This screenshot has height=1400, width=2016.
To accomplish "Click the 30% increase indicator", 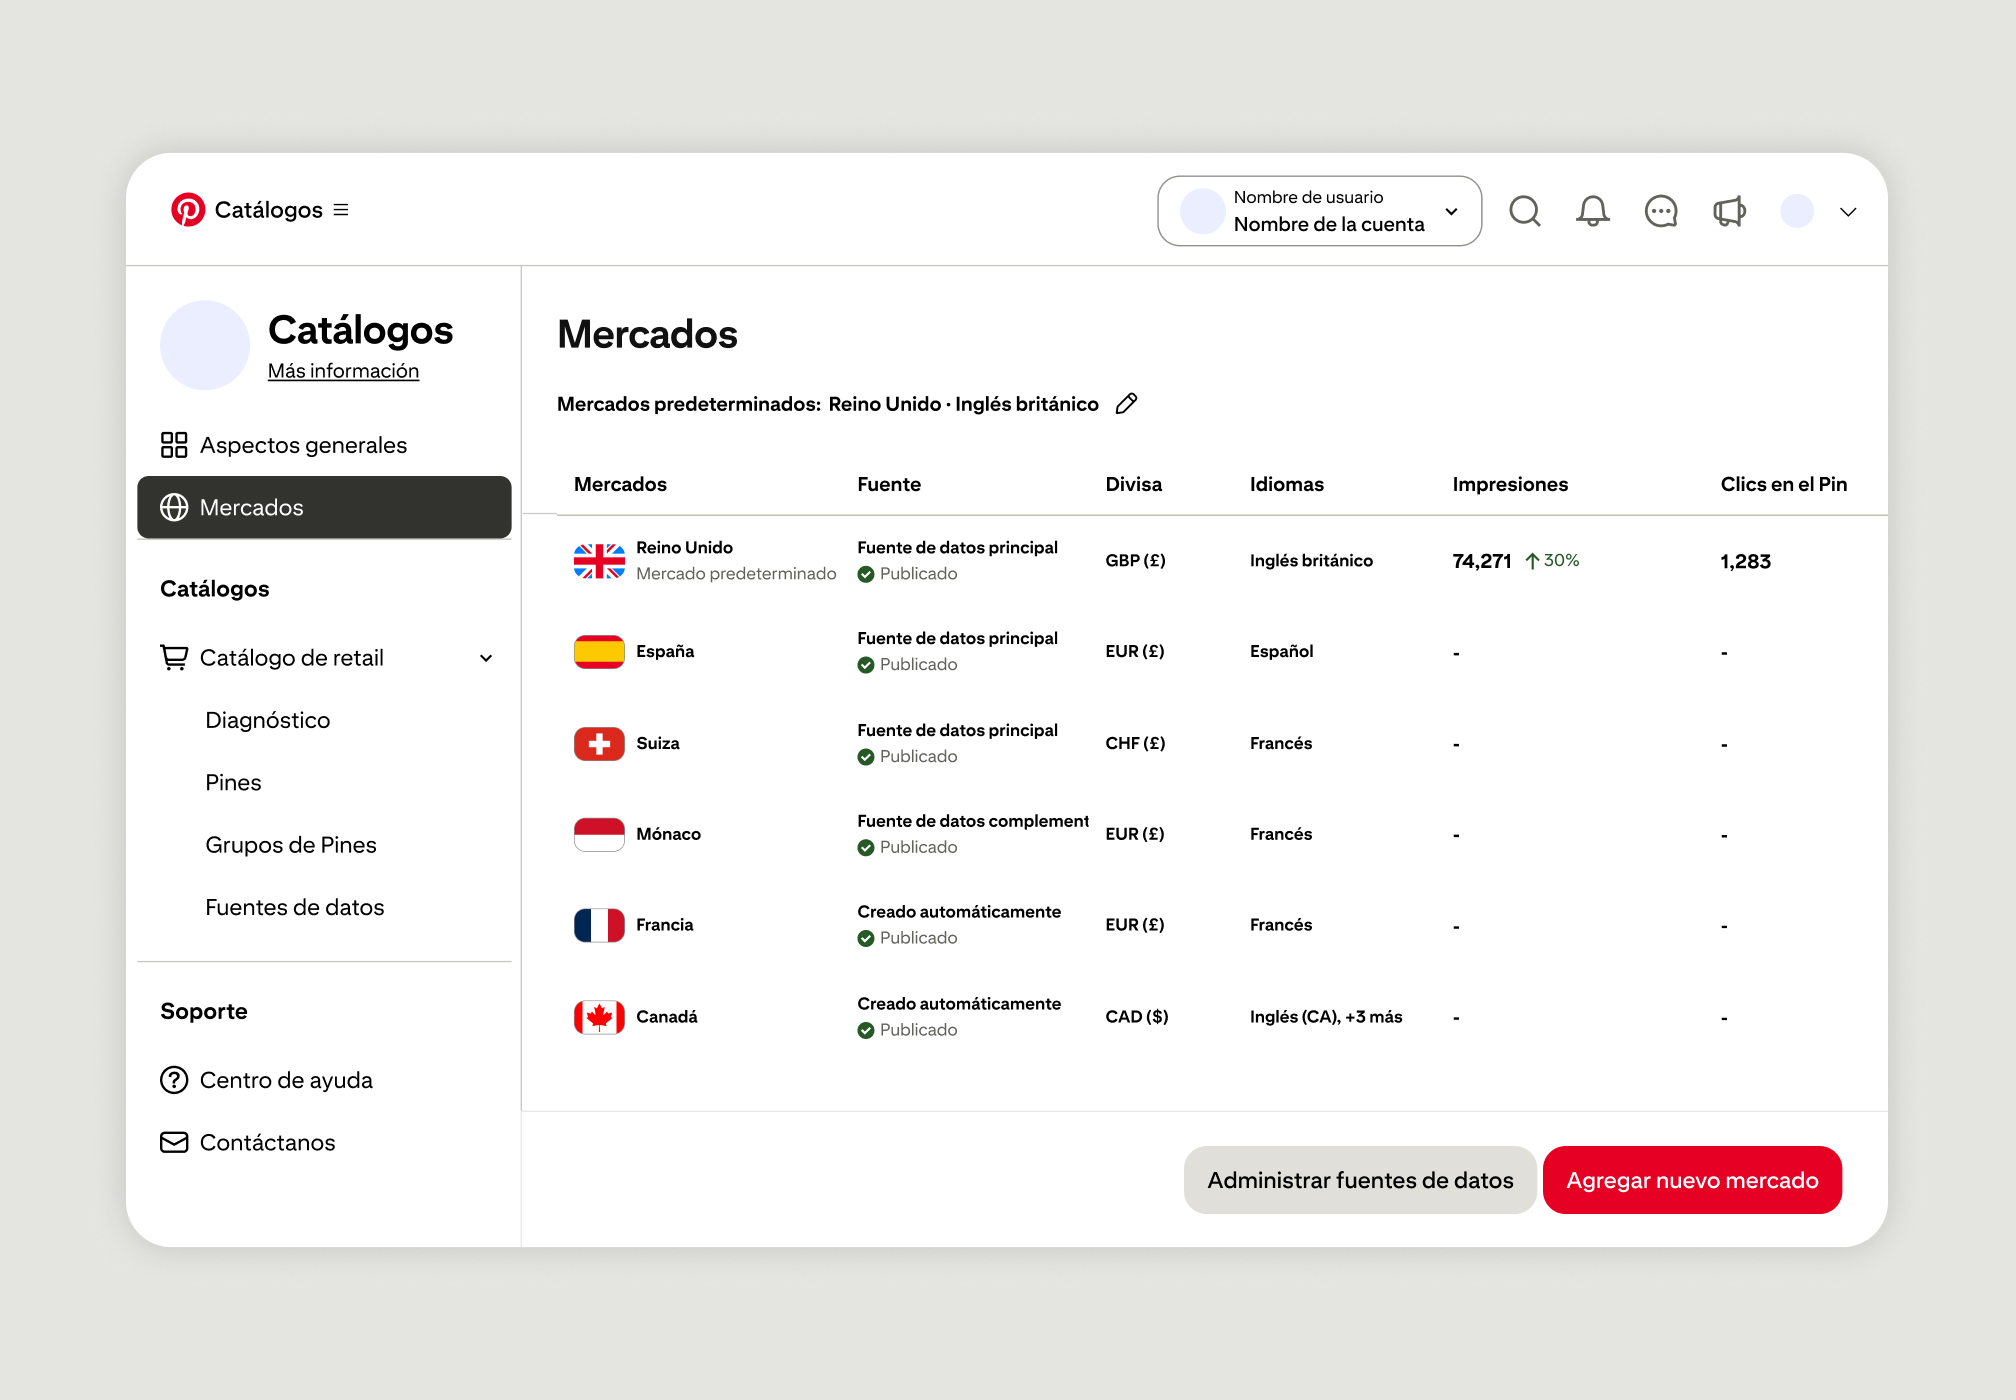I will [x=1552, y=561].
